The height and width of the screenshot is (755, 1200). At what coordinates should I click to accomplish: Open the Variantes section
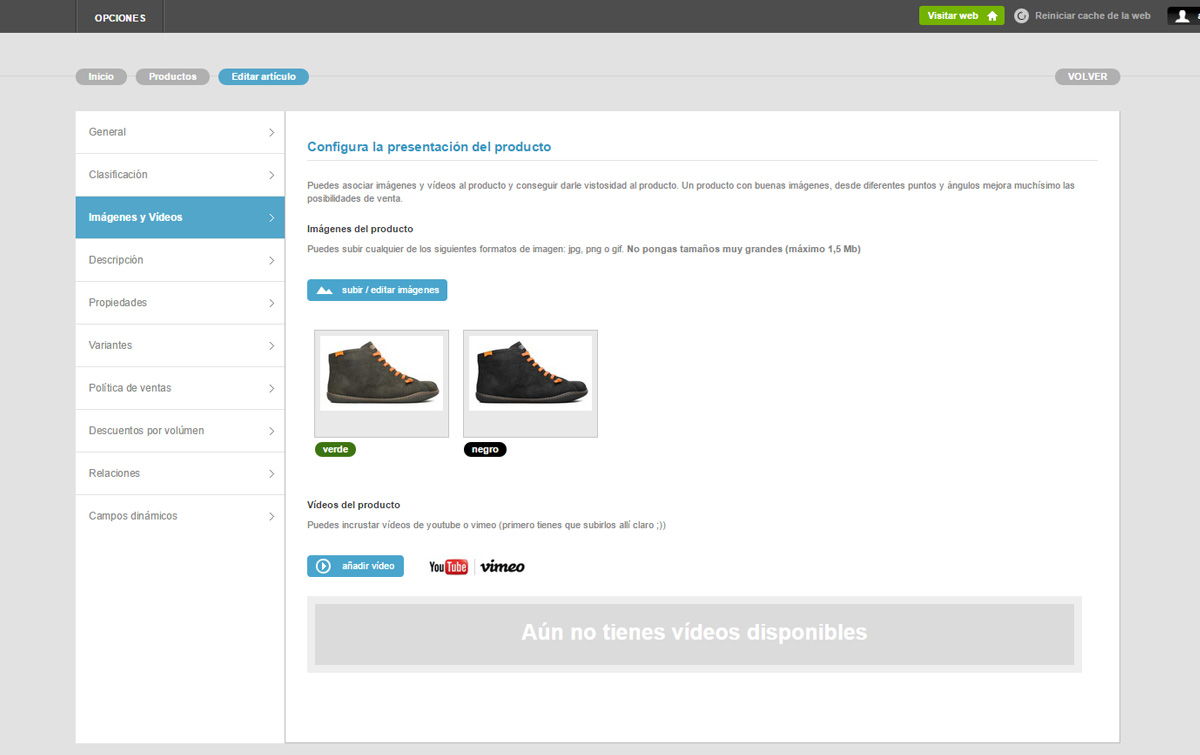tap(180, 345)
